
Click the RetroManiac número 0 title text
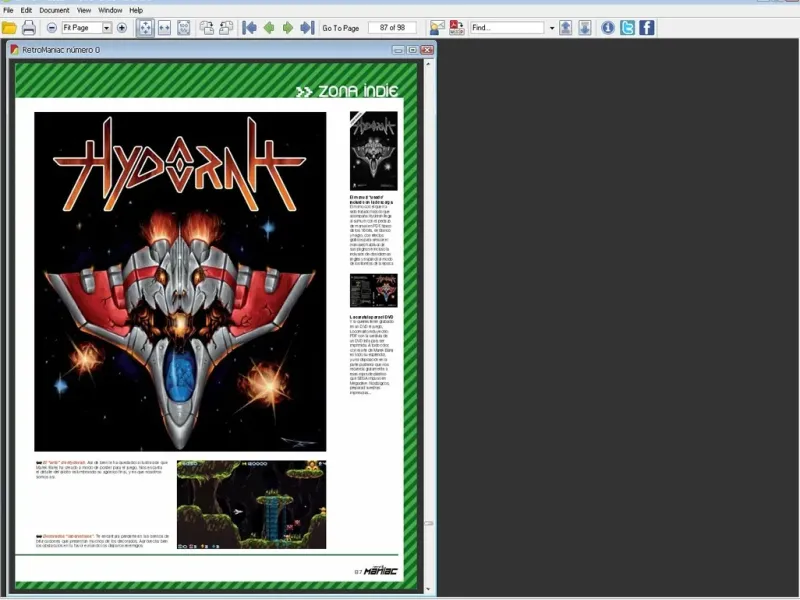61,50
